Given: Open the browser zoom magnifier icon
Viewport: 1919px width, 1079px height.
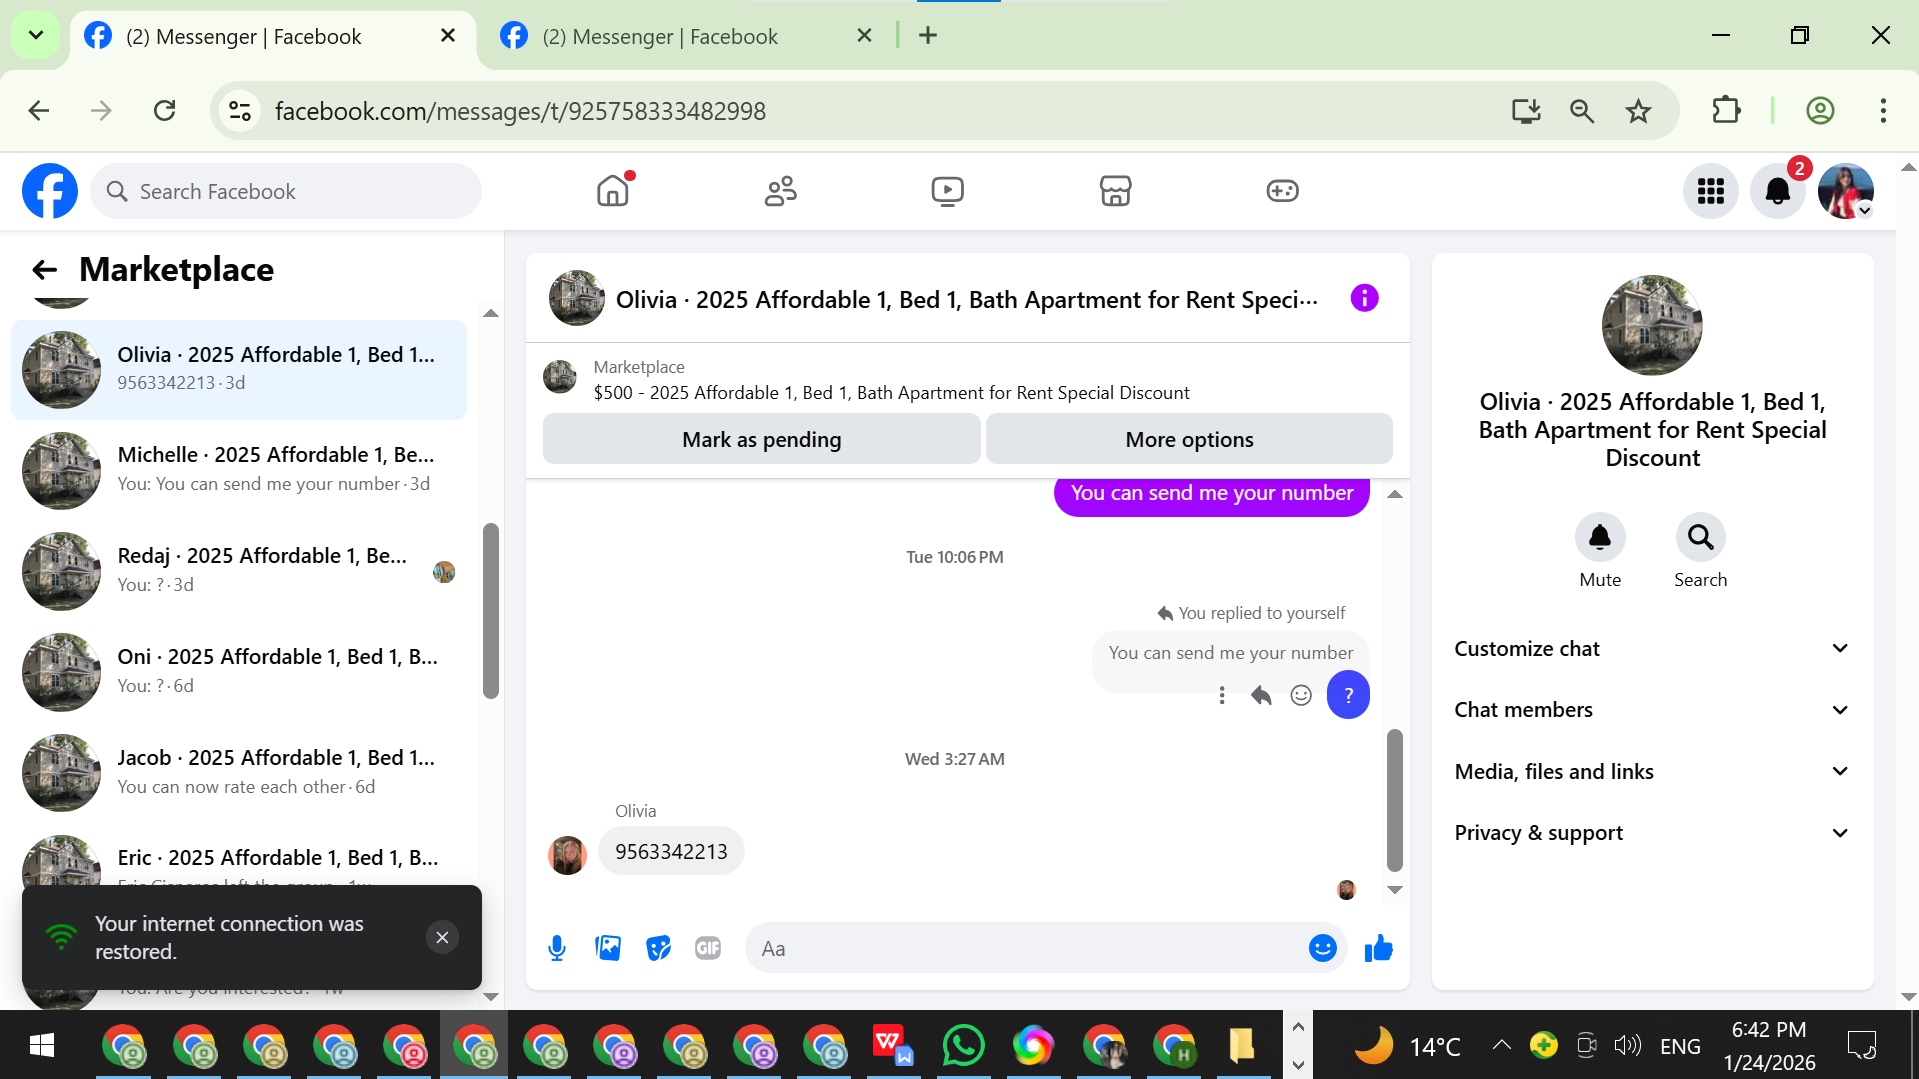Looking at the screenshot, I should tap(1581, 111).
